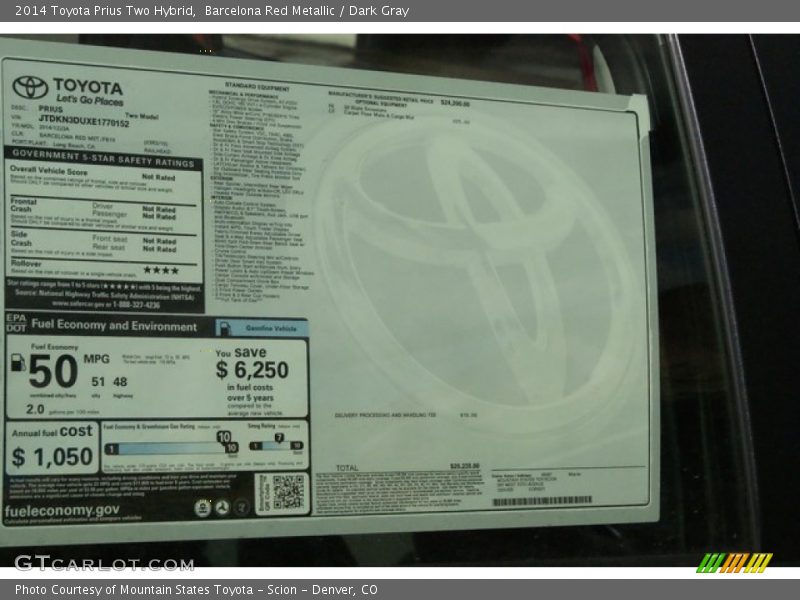800x600 pixels.
Task: Click the striped green-orange-yellow logo in the corner
Action: click(735, 563)
